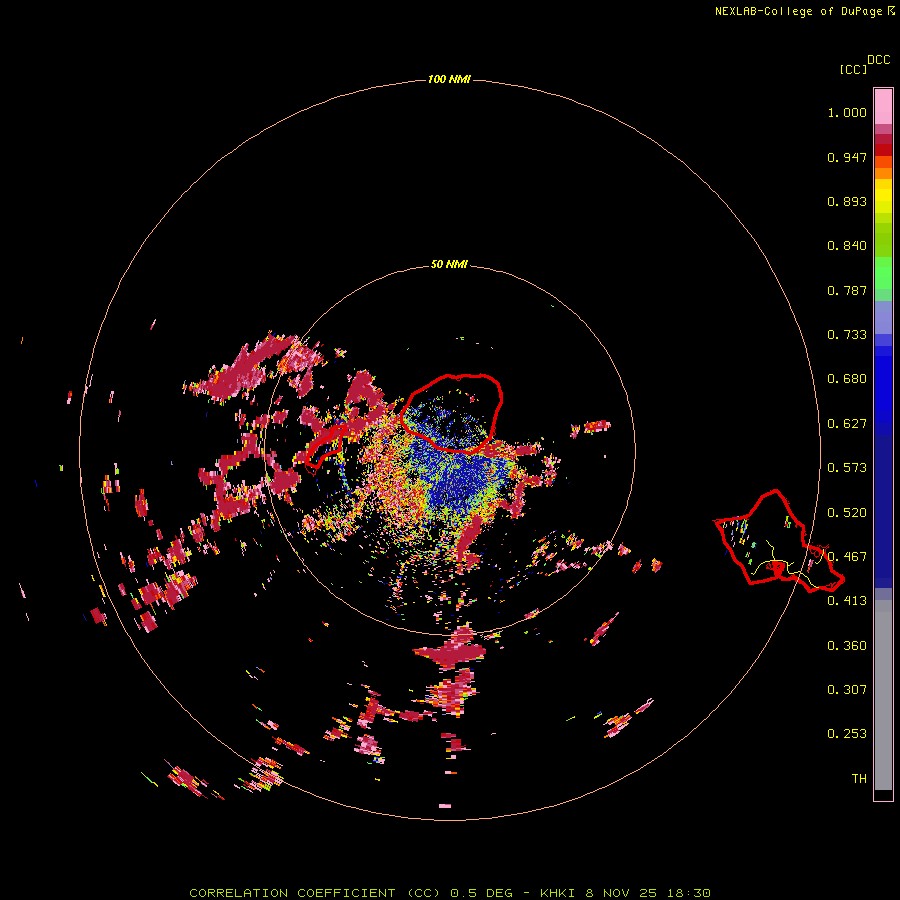The height and width of the screenshot is (900, 900).
Task: Click the 0.253 scale value
Action: point(847,734)
